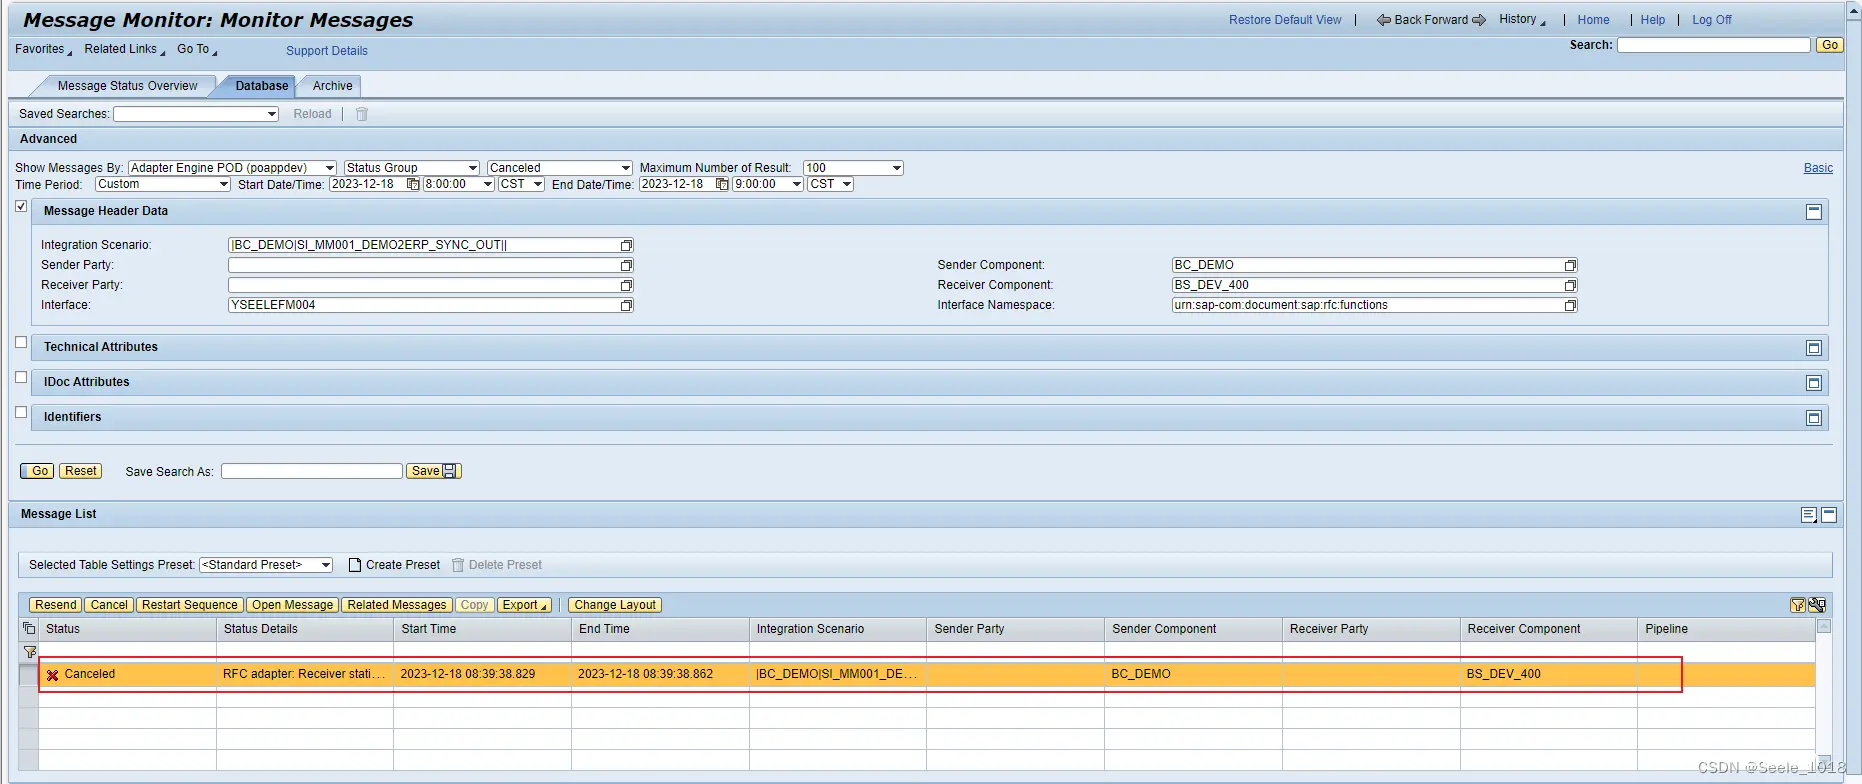Click Message List settings icon
The image size is (1862, 784).
tap(1809, 515)
